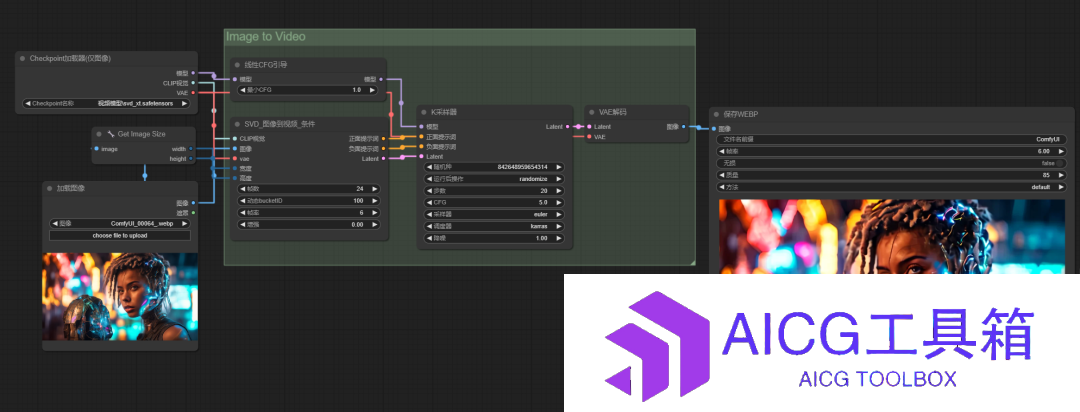The height and width of the screenshot is (412, 1080).
Task: Collapse the 加载图像 node via its title dot
Action: point(50,188)
